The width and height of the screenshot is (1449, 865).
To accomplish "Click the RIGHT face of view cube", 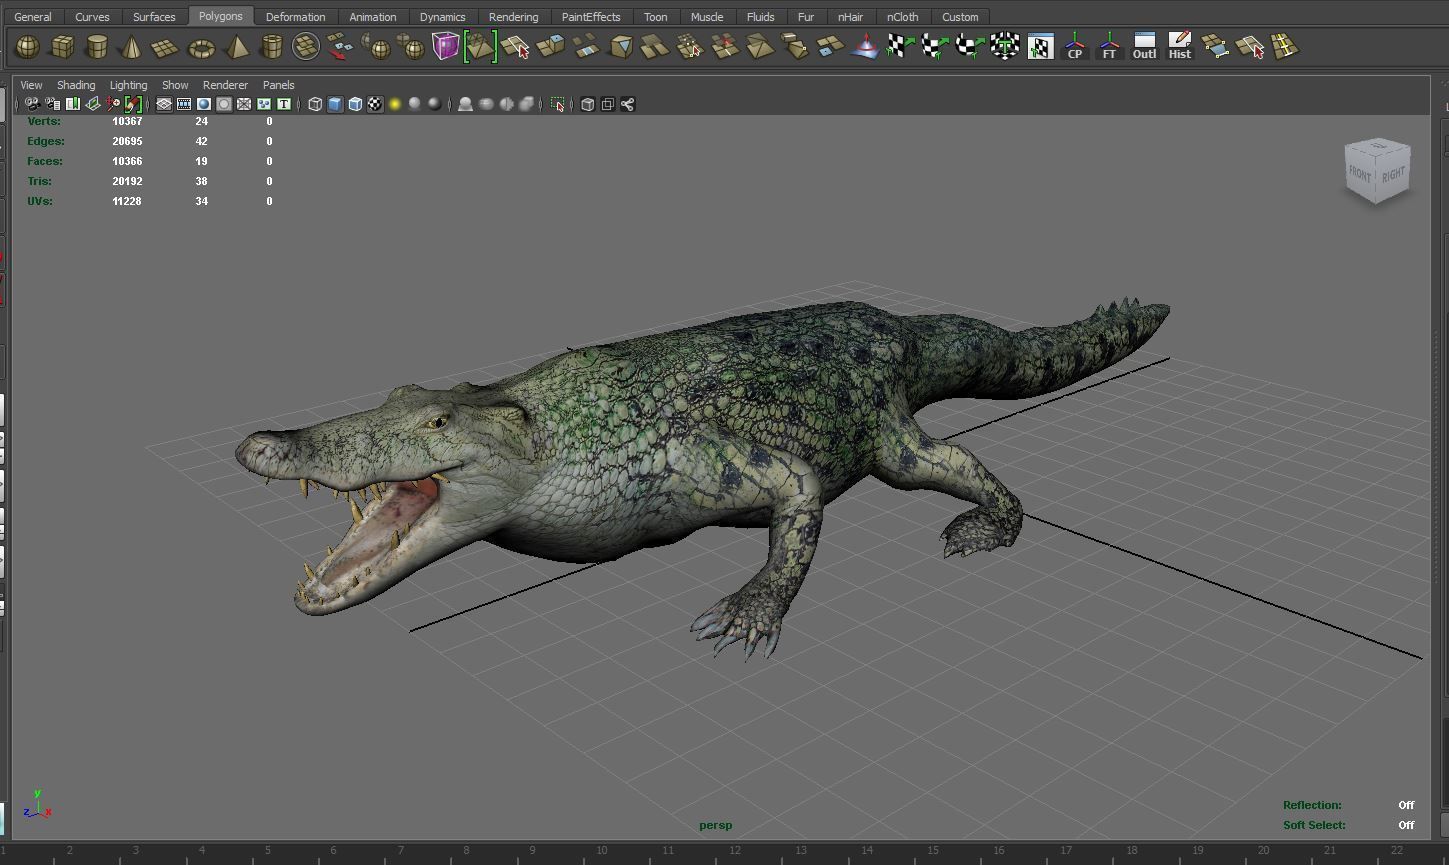I will [x=1393, y=173].
